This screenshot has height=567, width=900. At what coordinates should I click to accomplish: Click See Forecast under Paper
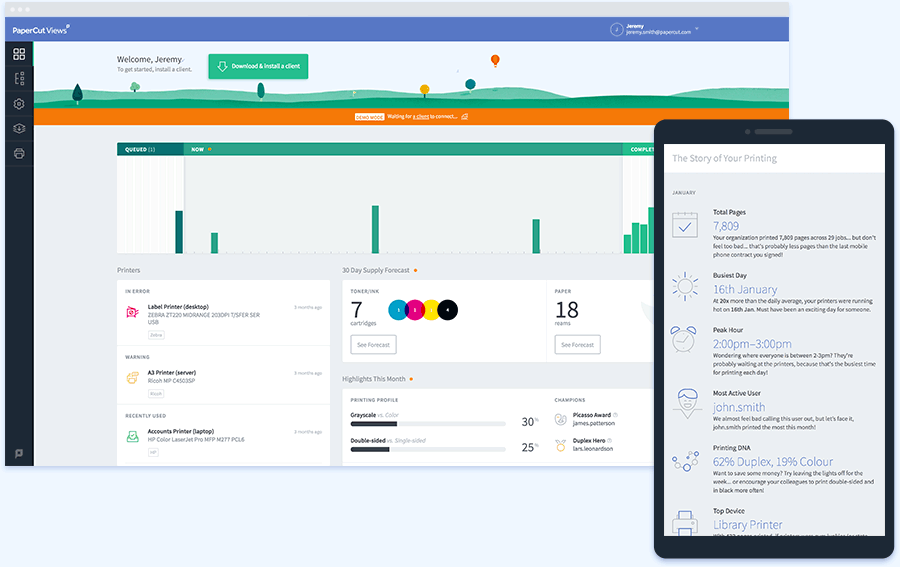(577, 345)
